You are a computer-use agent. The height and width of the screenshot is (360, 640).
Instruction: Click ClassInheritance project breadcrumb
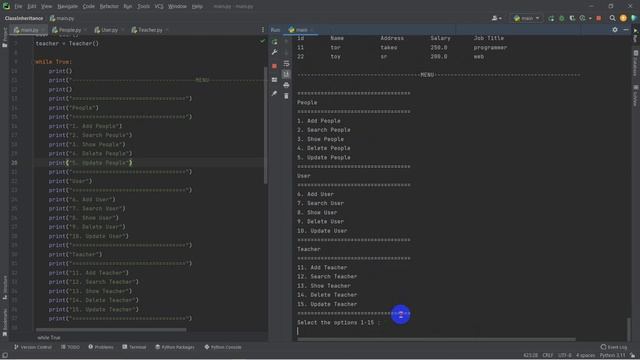(x=24, y=18)
